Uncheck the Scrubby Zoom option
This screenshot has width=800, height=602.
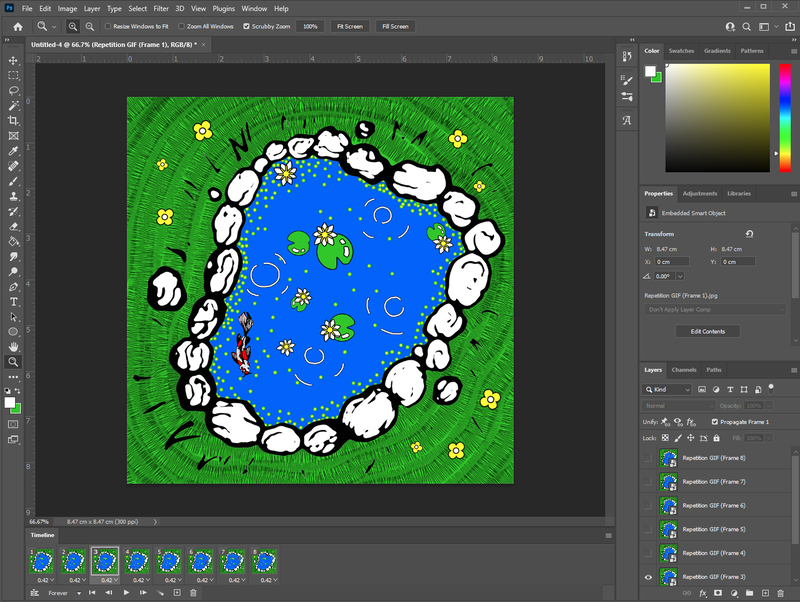point(247,26)
